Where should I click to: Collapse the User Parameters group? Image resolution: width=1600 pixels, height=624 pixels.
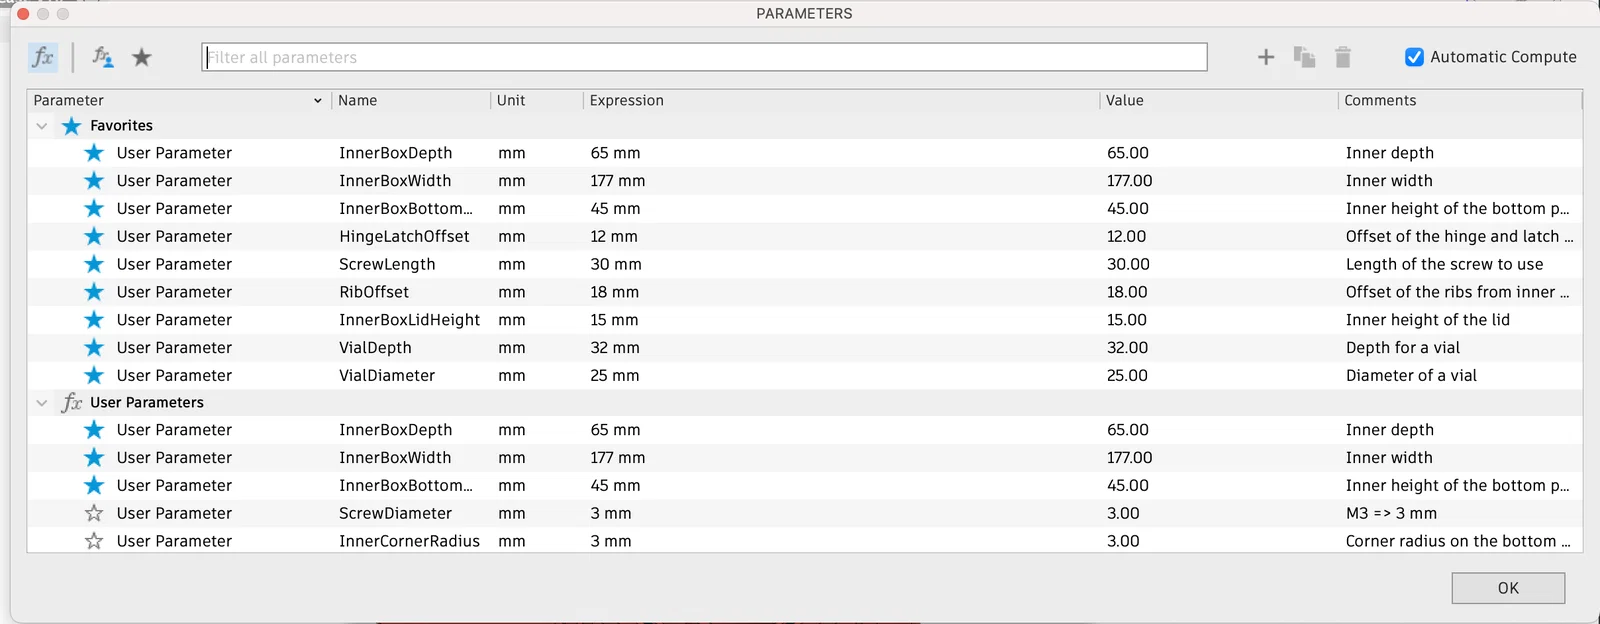click(x=41, y=403)
